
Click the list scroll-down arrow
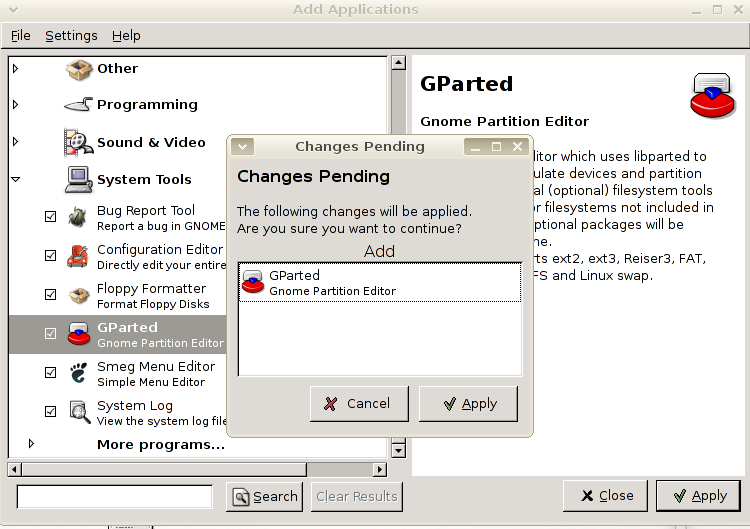click(398, 450)
